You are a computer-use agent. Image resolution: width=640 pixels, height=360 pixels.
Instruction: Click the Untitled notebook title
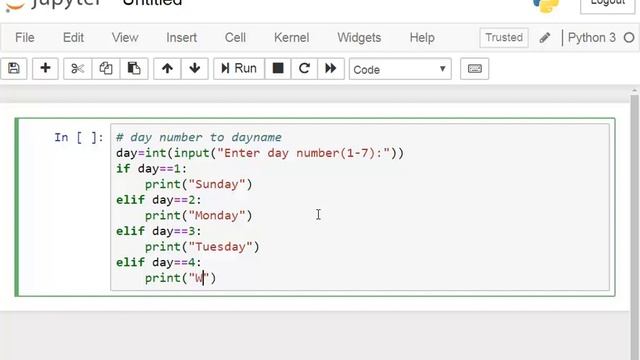(x=152, y=3)
